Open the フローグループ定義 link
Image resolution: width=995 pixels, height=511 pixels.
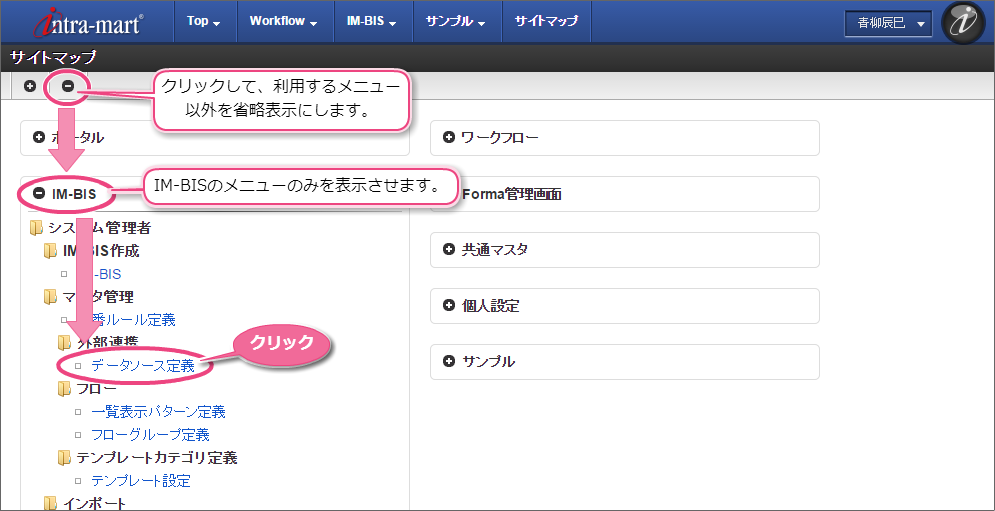pos(150,435)
